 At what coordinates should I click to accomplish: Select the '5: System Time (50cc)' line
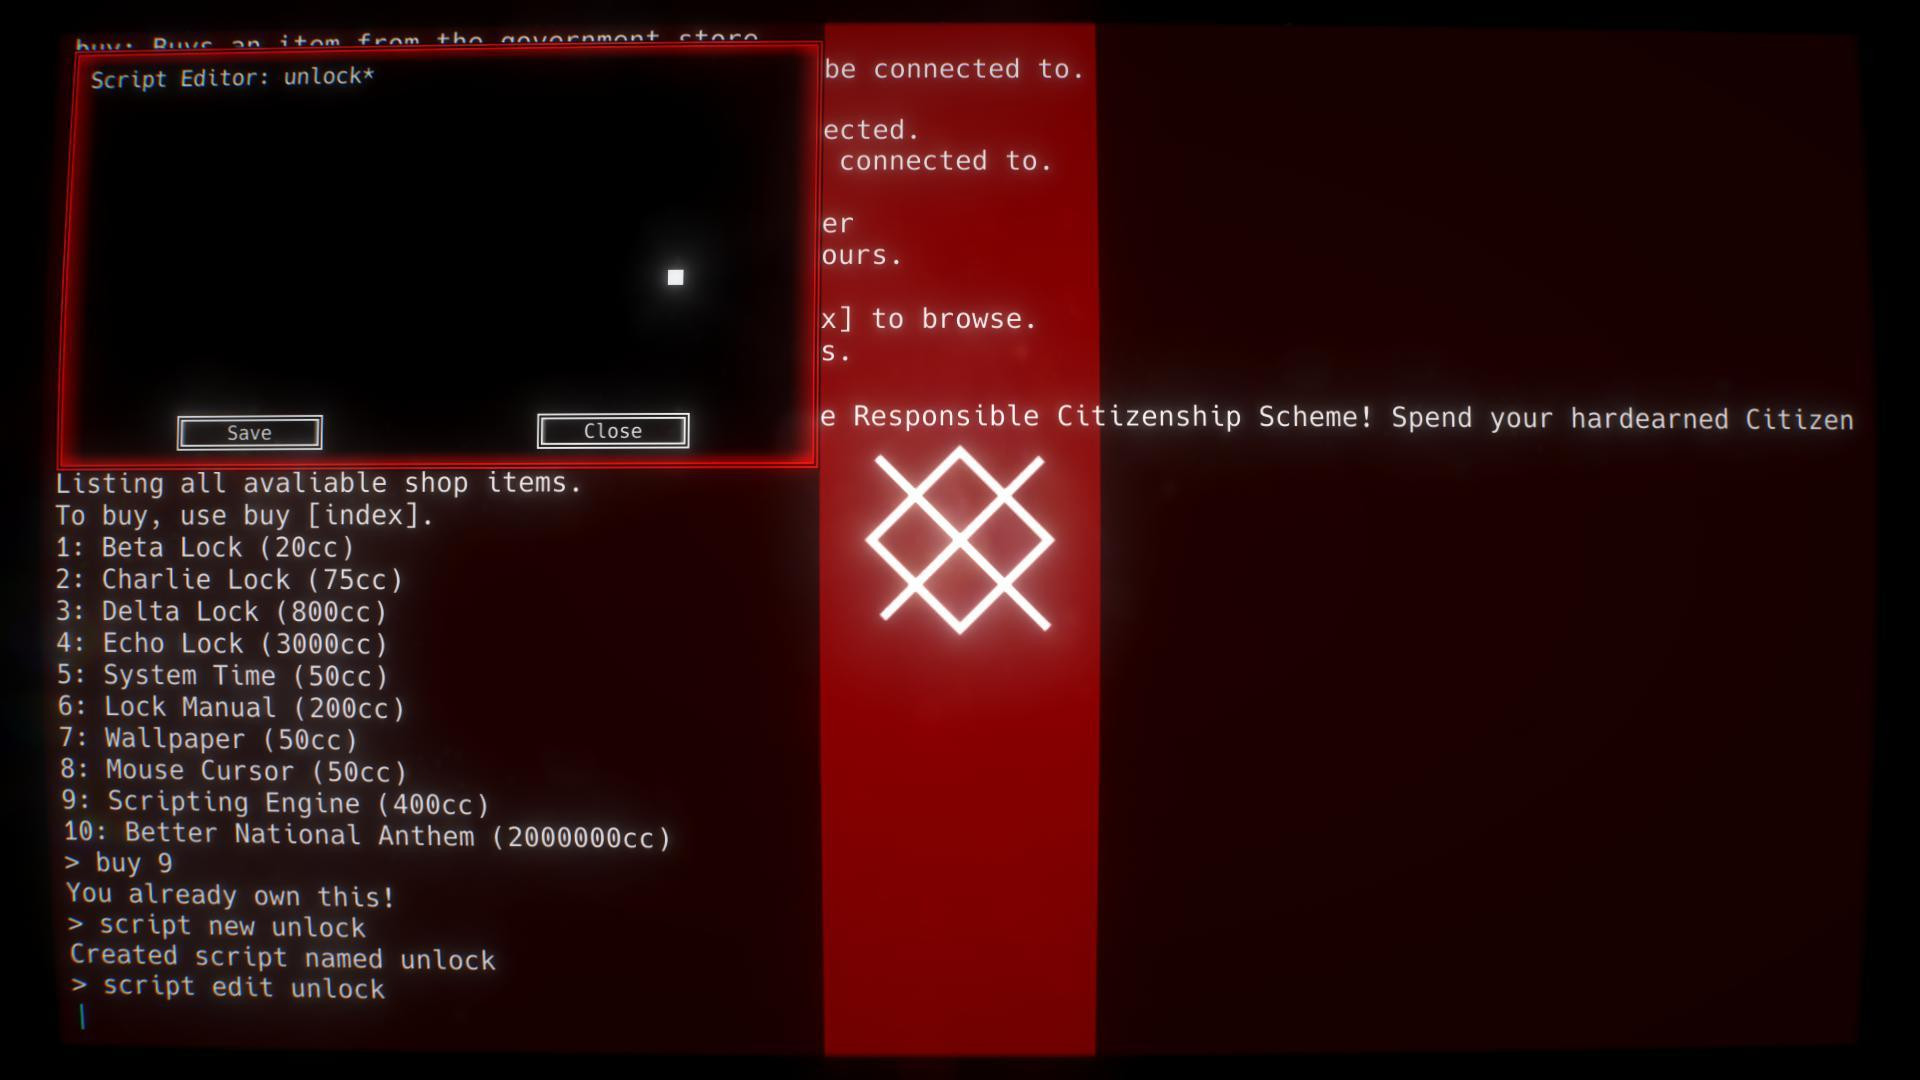(223, 675)
